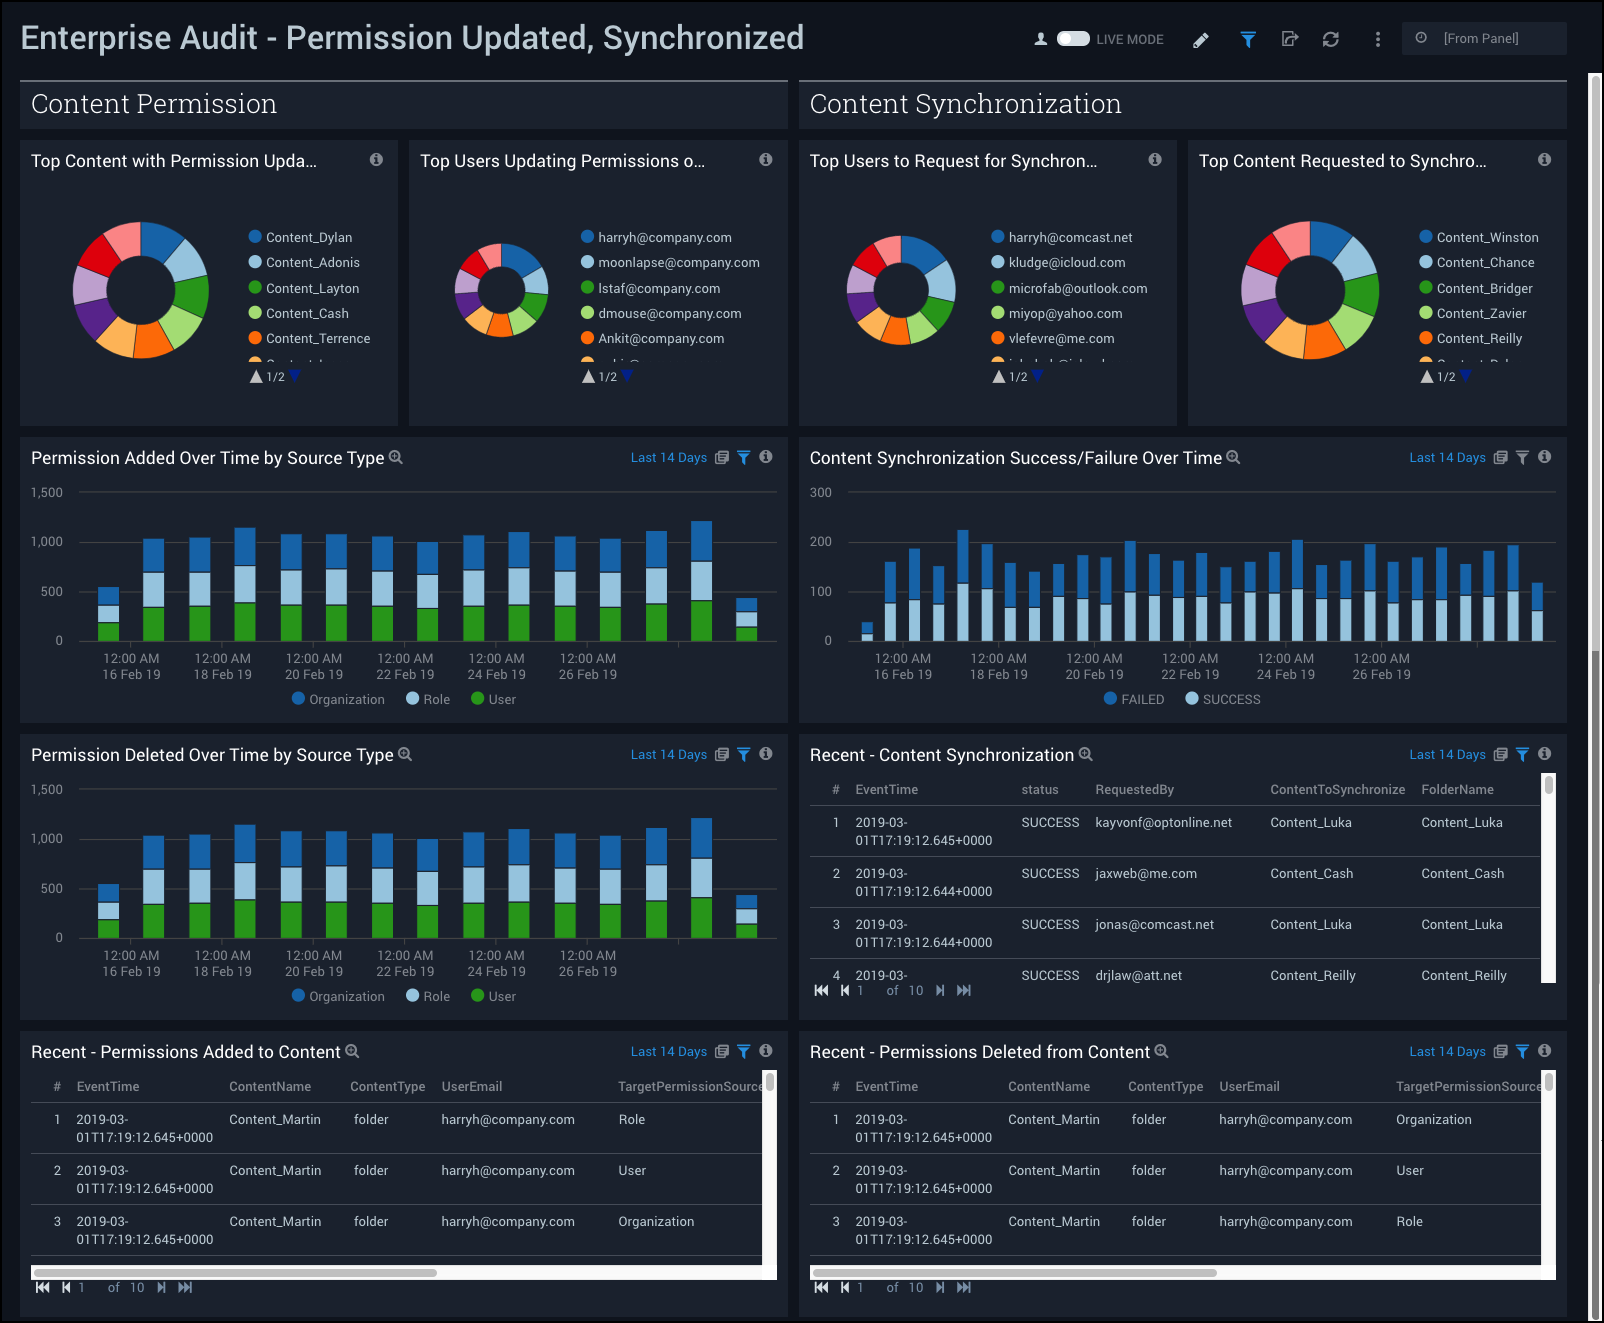Viewport: 1604px width, 1323px height.
Task: Filter the Recent Content Synchronization panel
Action: click(x=1522, y=755)
